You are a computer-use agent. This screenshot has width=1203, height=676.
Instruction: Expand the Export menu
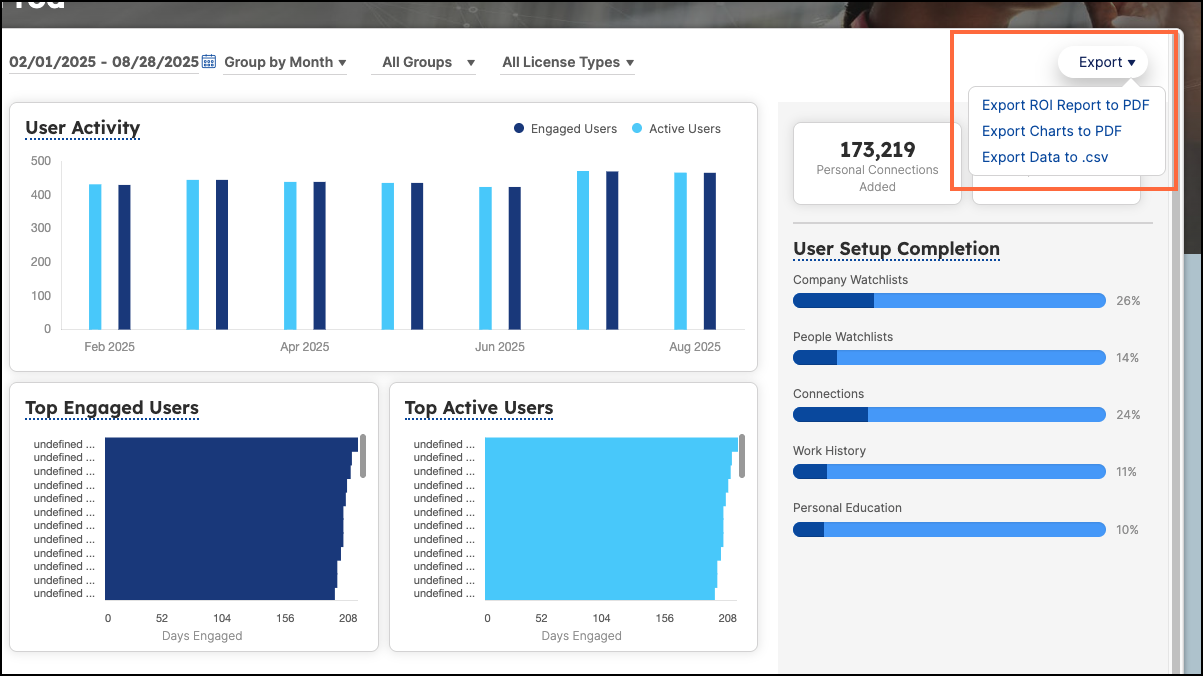(1103, 61)
